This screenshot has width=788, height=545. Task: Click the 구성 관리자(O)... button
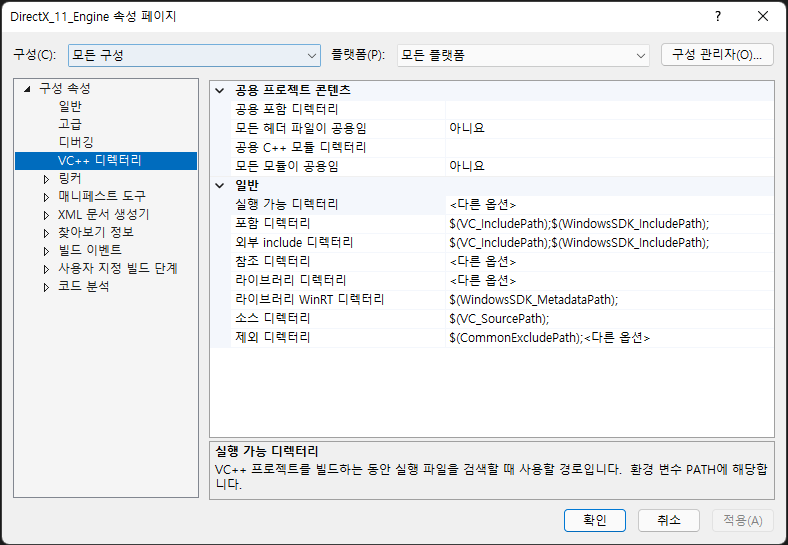tap(717, 55)
